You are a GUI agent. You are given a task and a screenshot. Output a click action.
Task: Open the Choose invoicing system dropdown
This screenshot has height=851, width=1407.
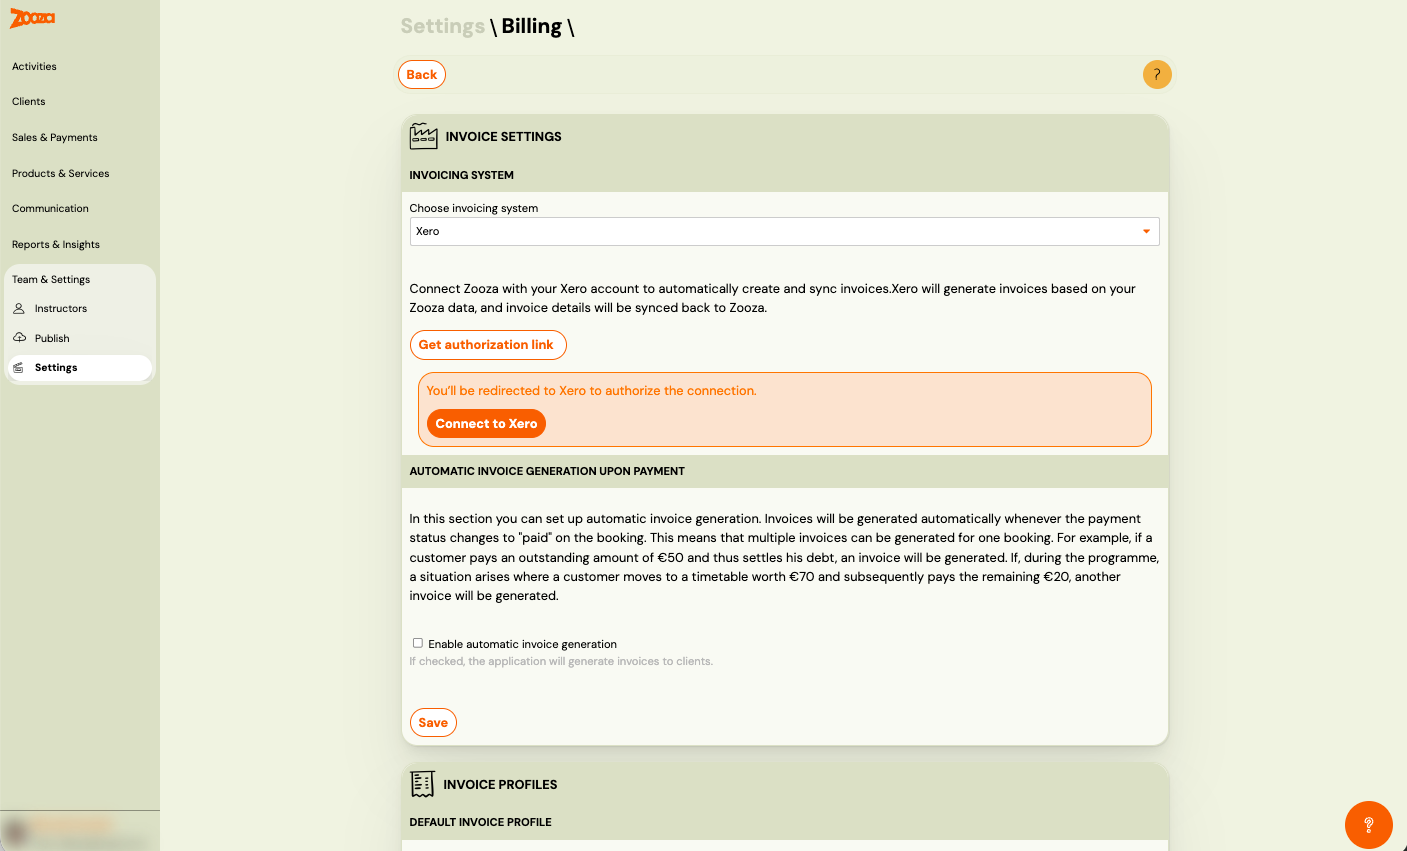coord(784,231)
